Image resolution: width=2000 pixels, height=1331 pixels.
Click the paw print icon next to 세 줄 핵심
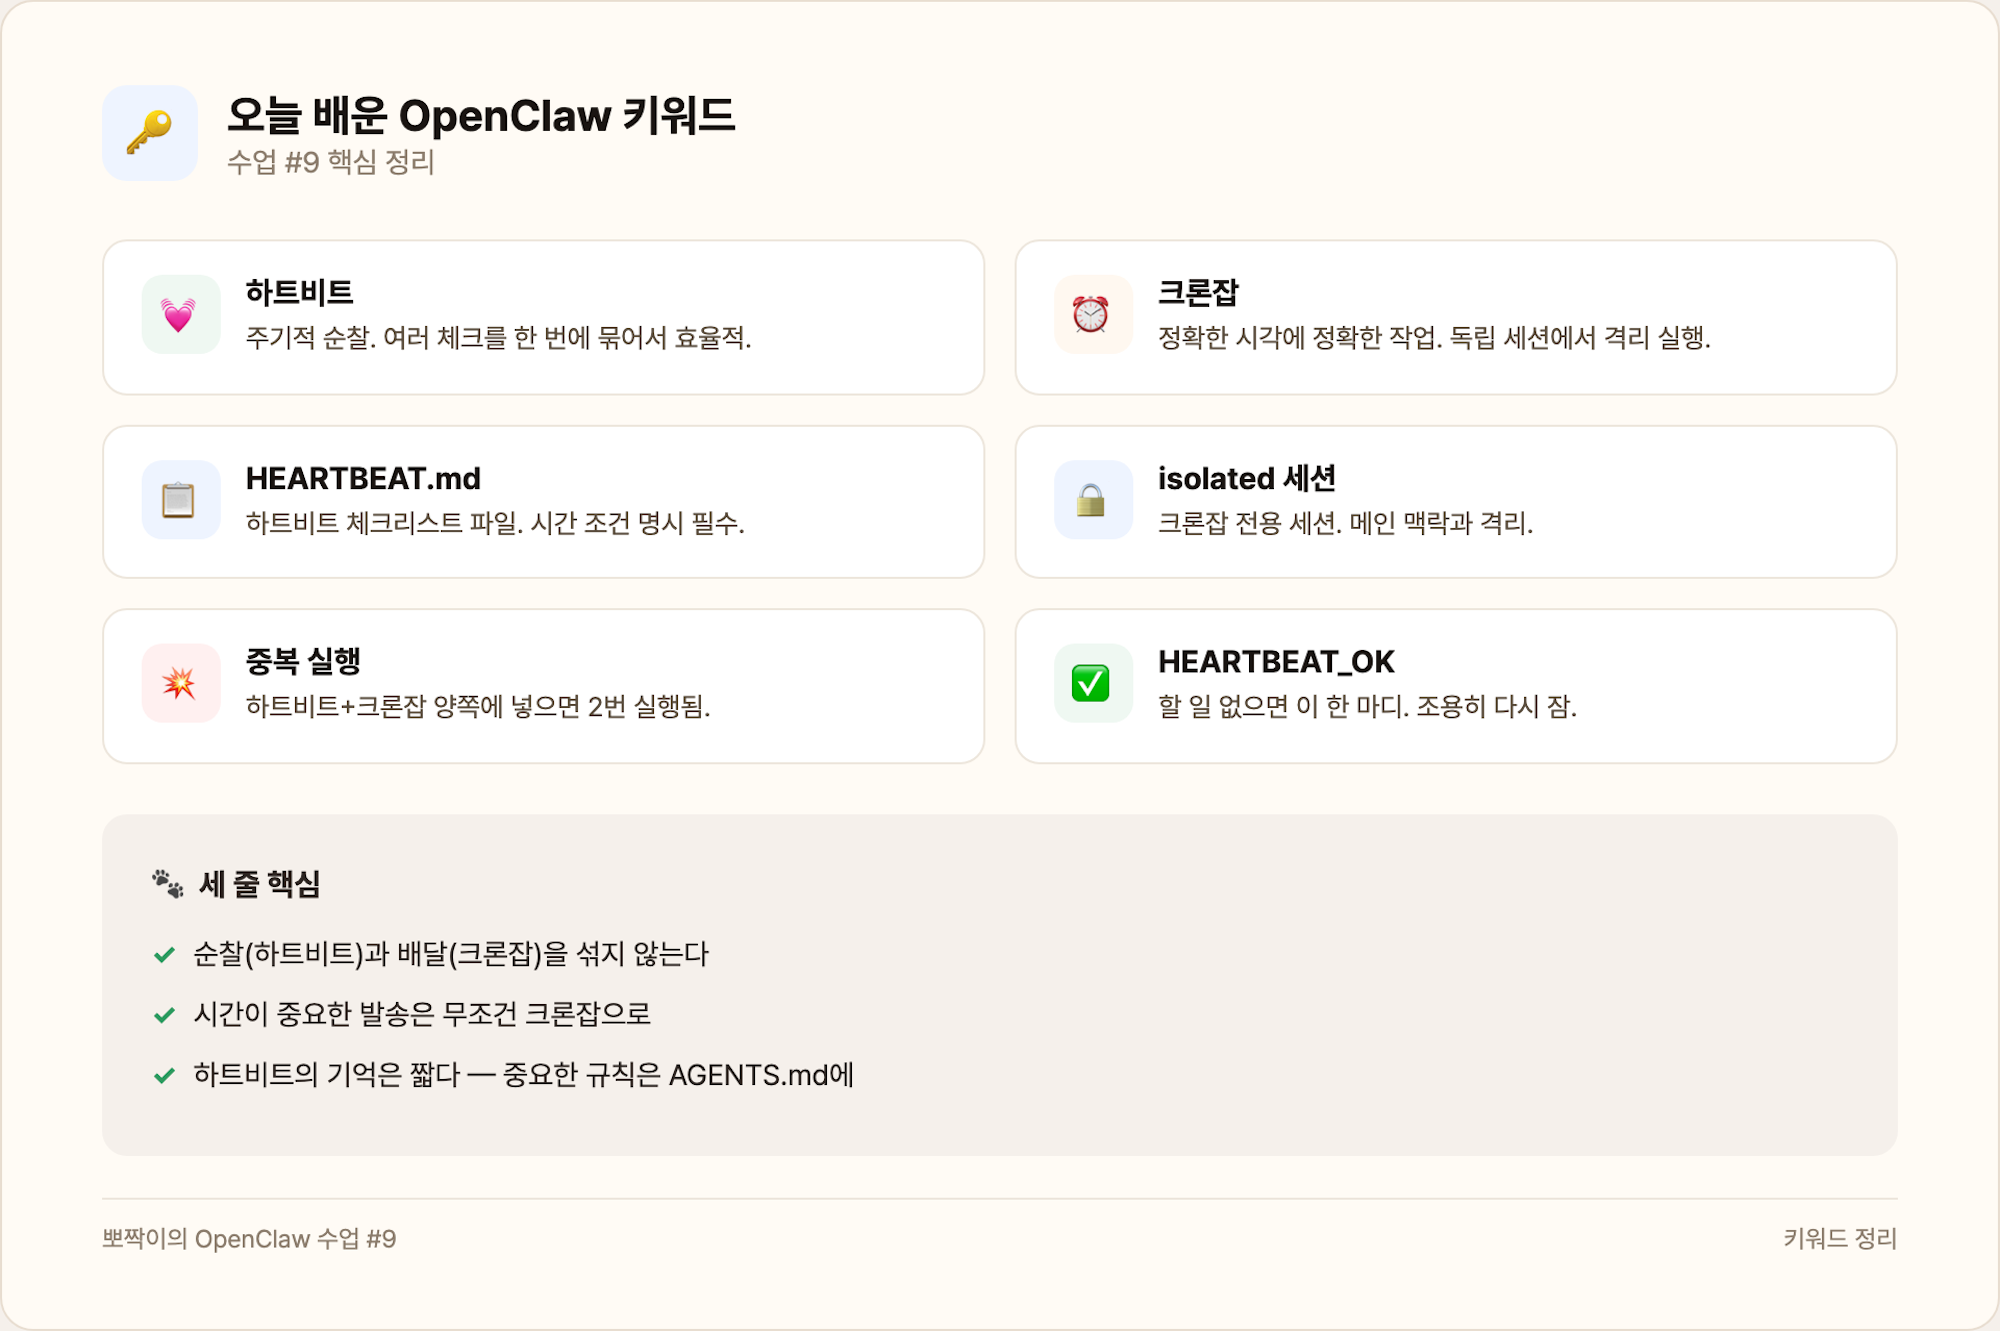166,881
